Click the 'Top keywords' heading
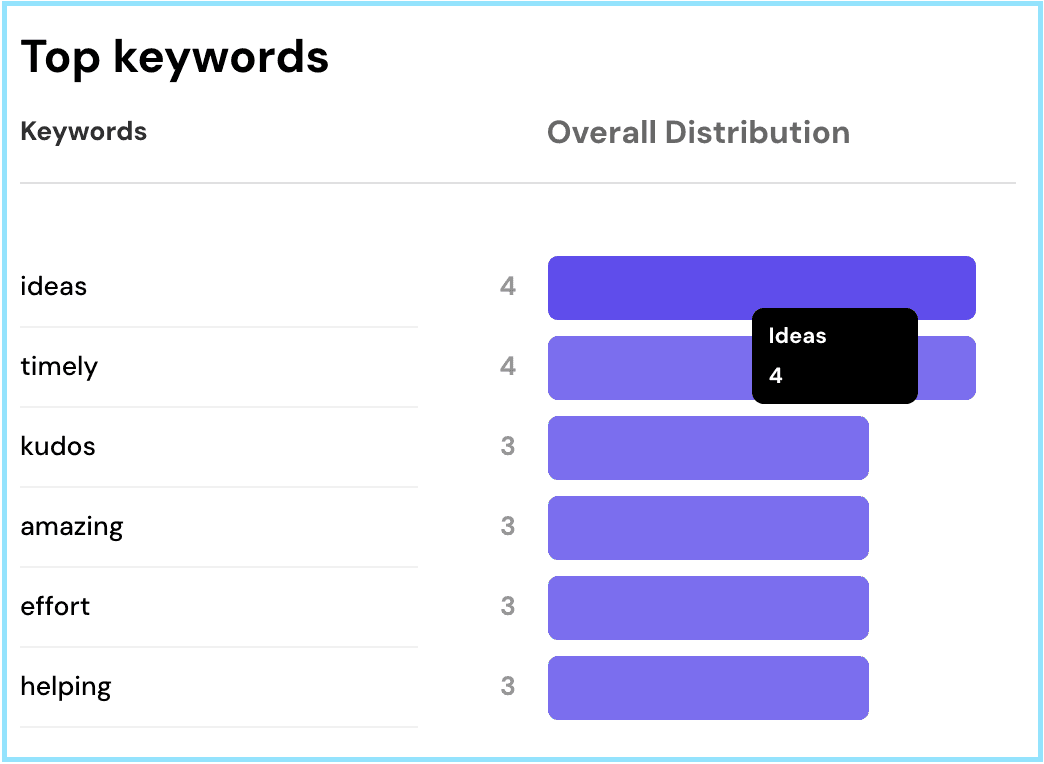The image size is (1044, 764). [x=175, y=57]
